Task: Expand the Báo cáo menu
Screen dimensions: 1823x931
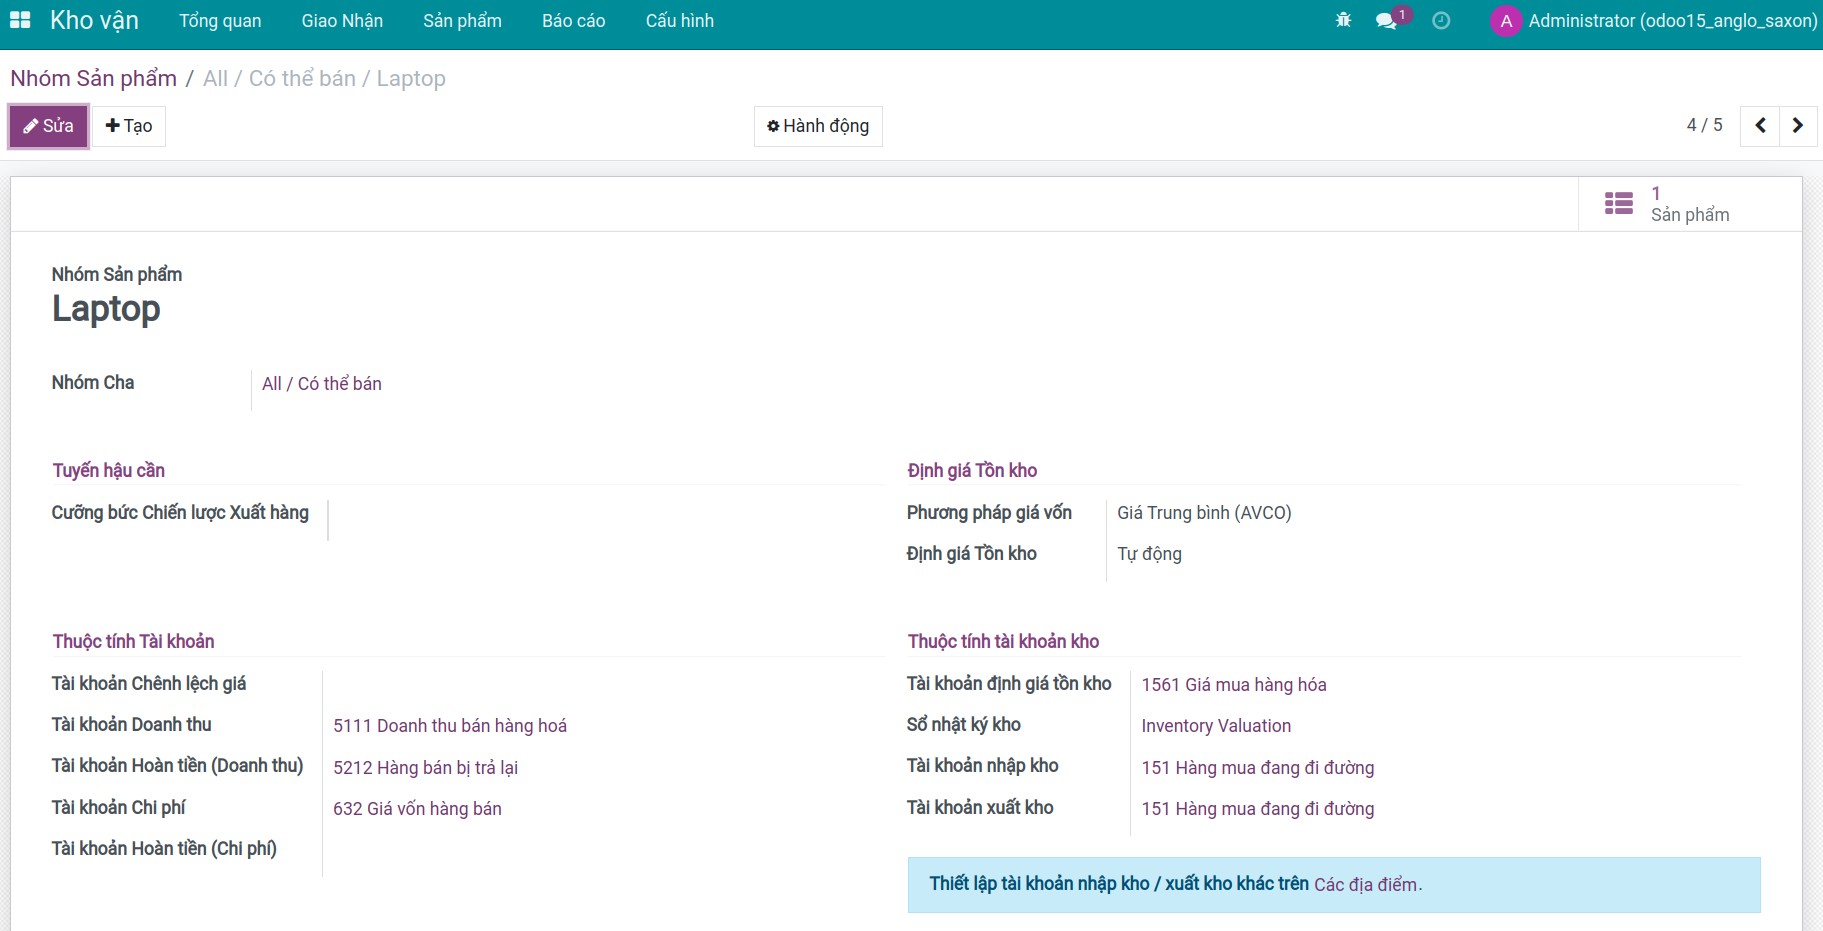Action: [x=573, y=21]
